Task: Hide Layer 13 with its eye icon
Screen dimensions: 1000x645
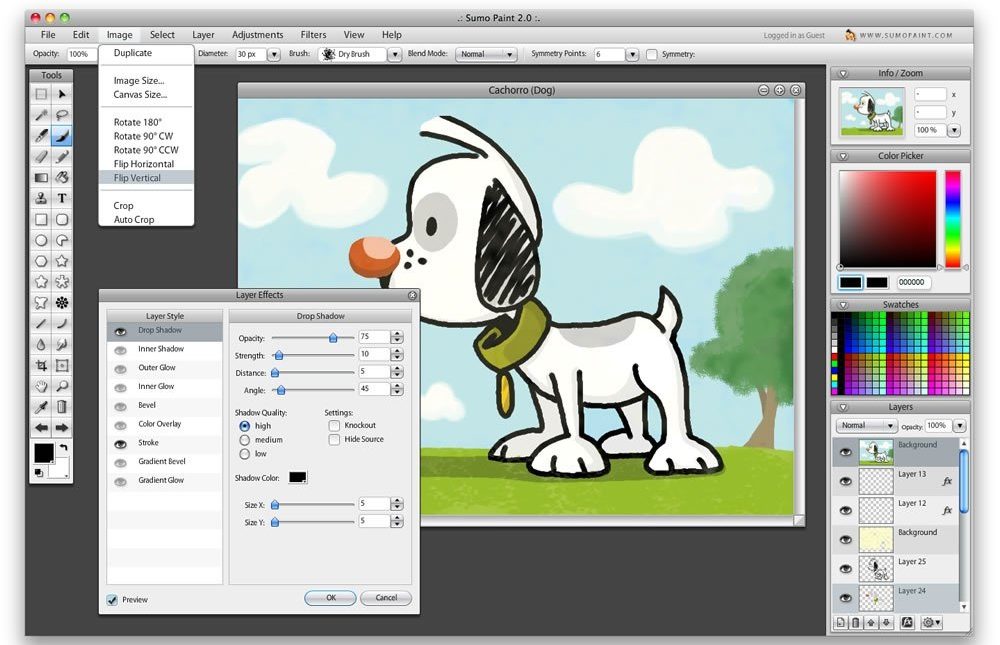Action: (x=846, y=481)
